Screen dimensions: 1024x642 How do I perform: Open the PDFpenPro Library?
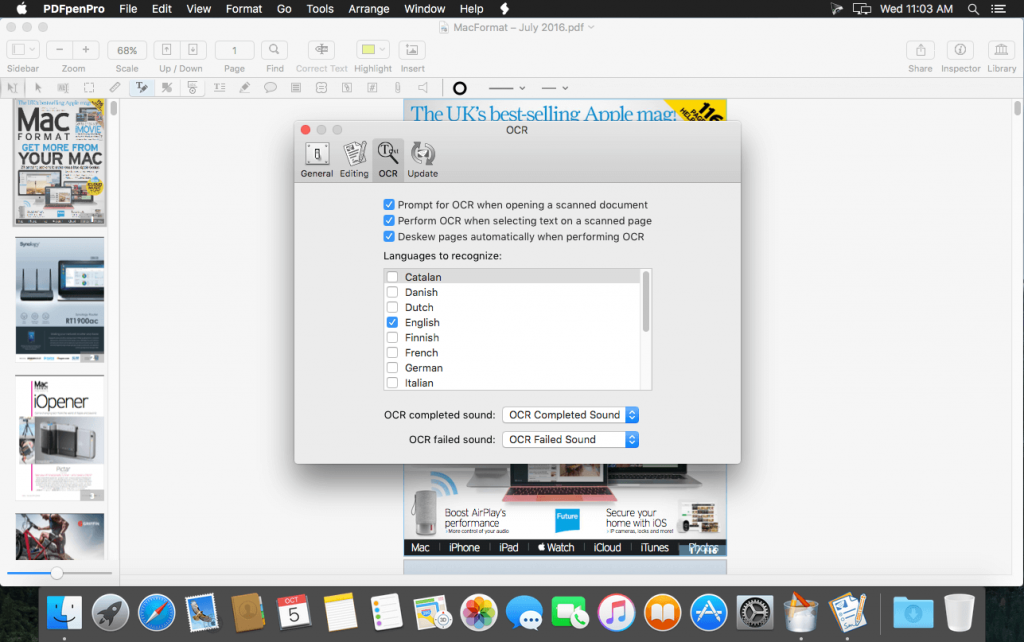pyautogui.click(x=1000, y=49)
